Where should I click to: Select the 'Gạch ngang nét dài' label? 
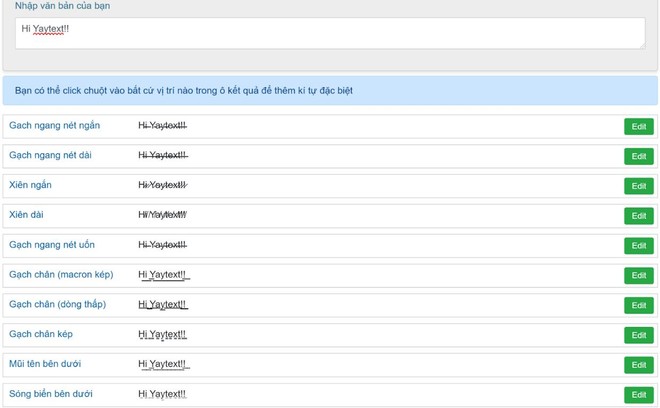(x=51, y=155)
